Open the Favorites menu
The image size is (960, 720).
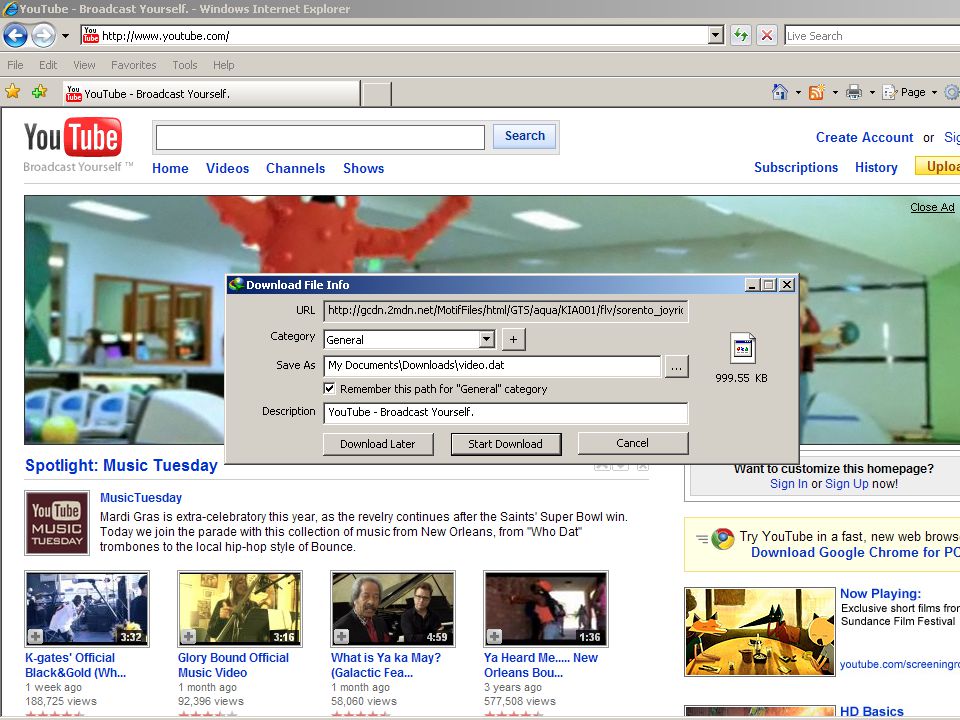133,65
